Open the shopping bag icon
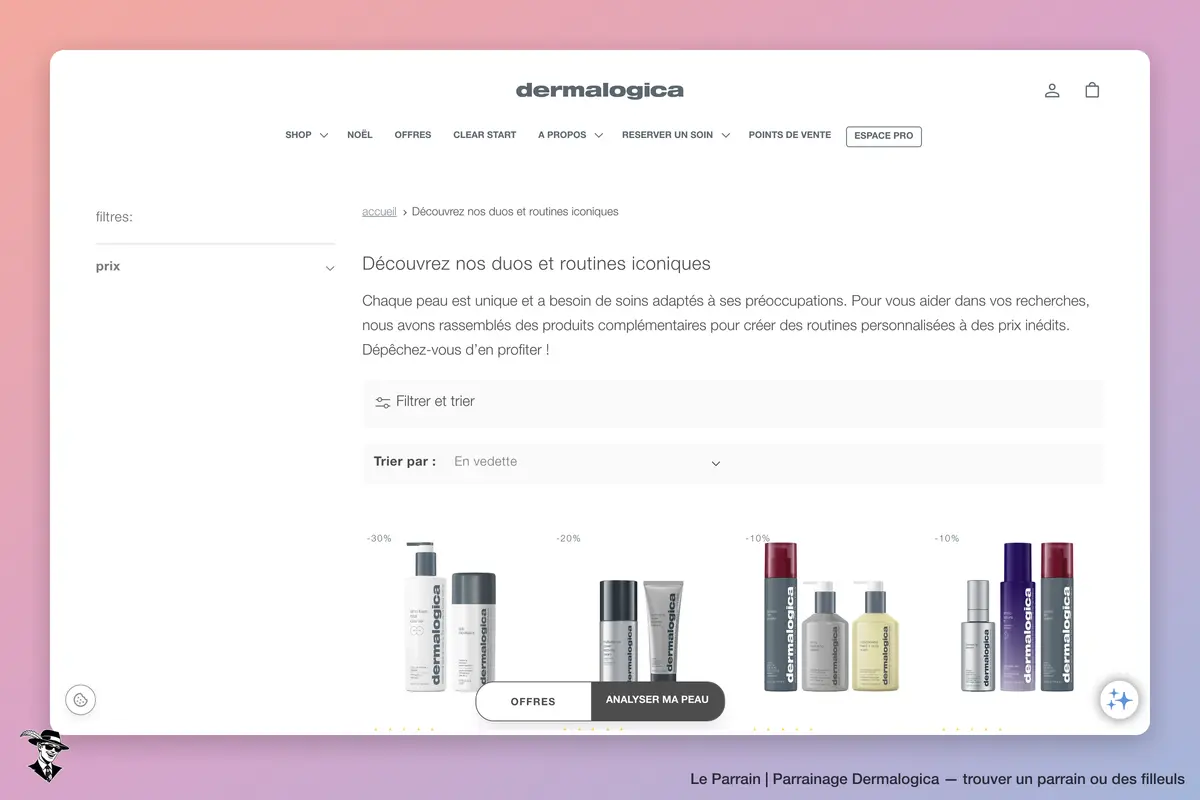 (x=1092, y=90)
